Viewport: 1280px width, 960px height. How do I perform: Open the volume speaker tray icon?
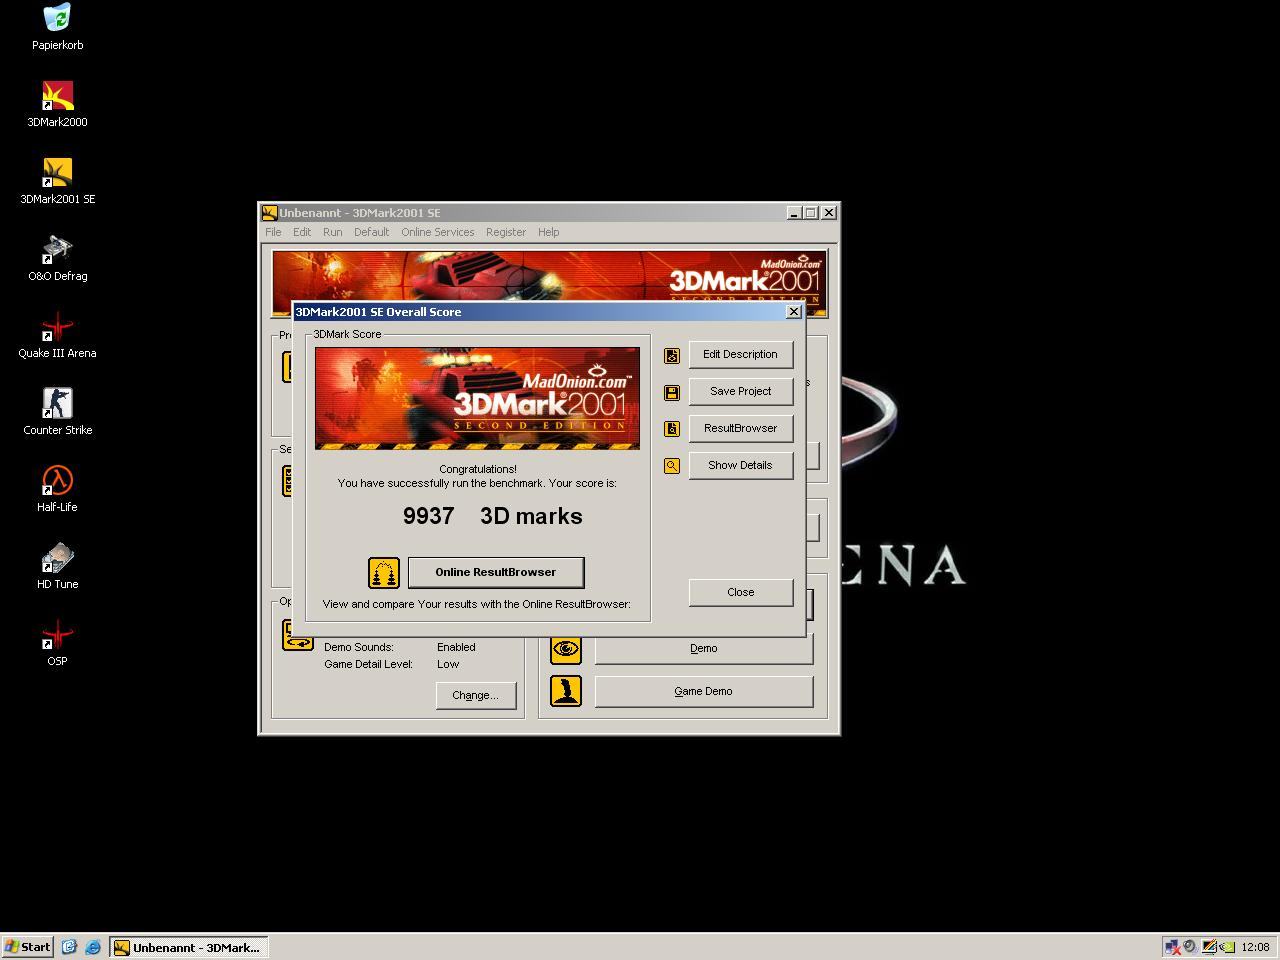coord(1190,947)
